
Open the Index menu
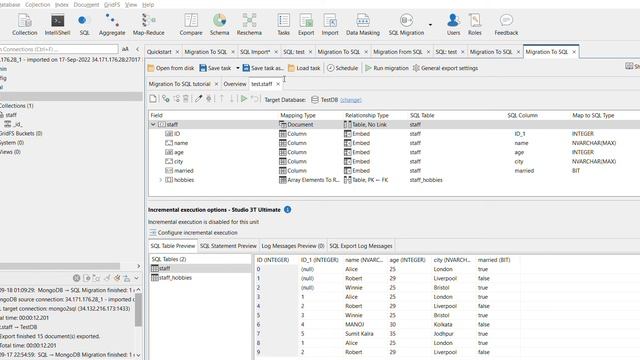point(62,4)
